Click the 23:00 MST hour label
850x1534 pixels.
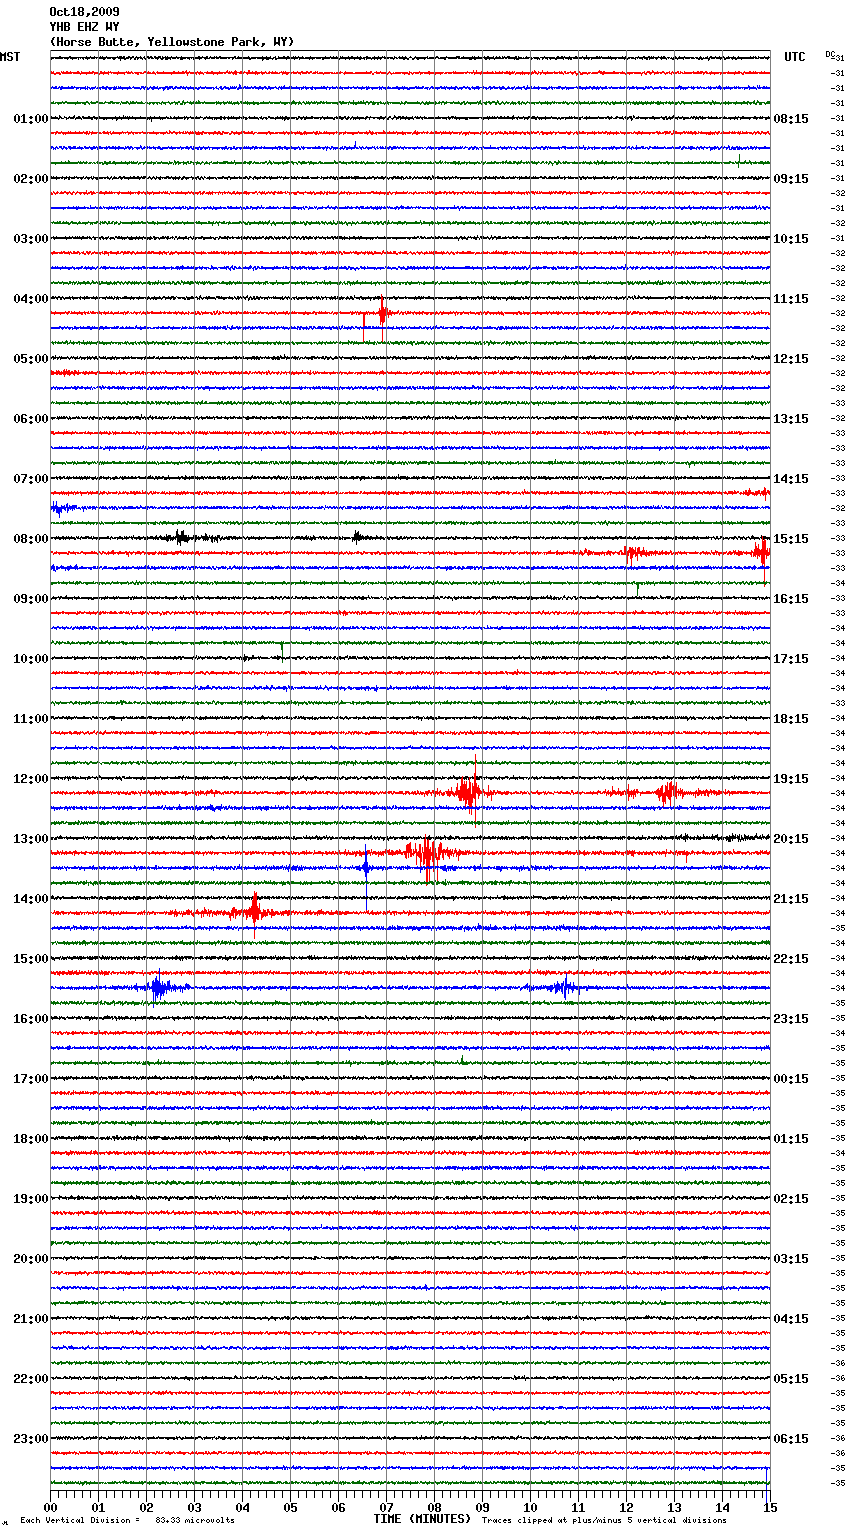(x=30, y=1439)
